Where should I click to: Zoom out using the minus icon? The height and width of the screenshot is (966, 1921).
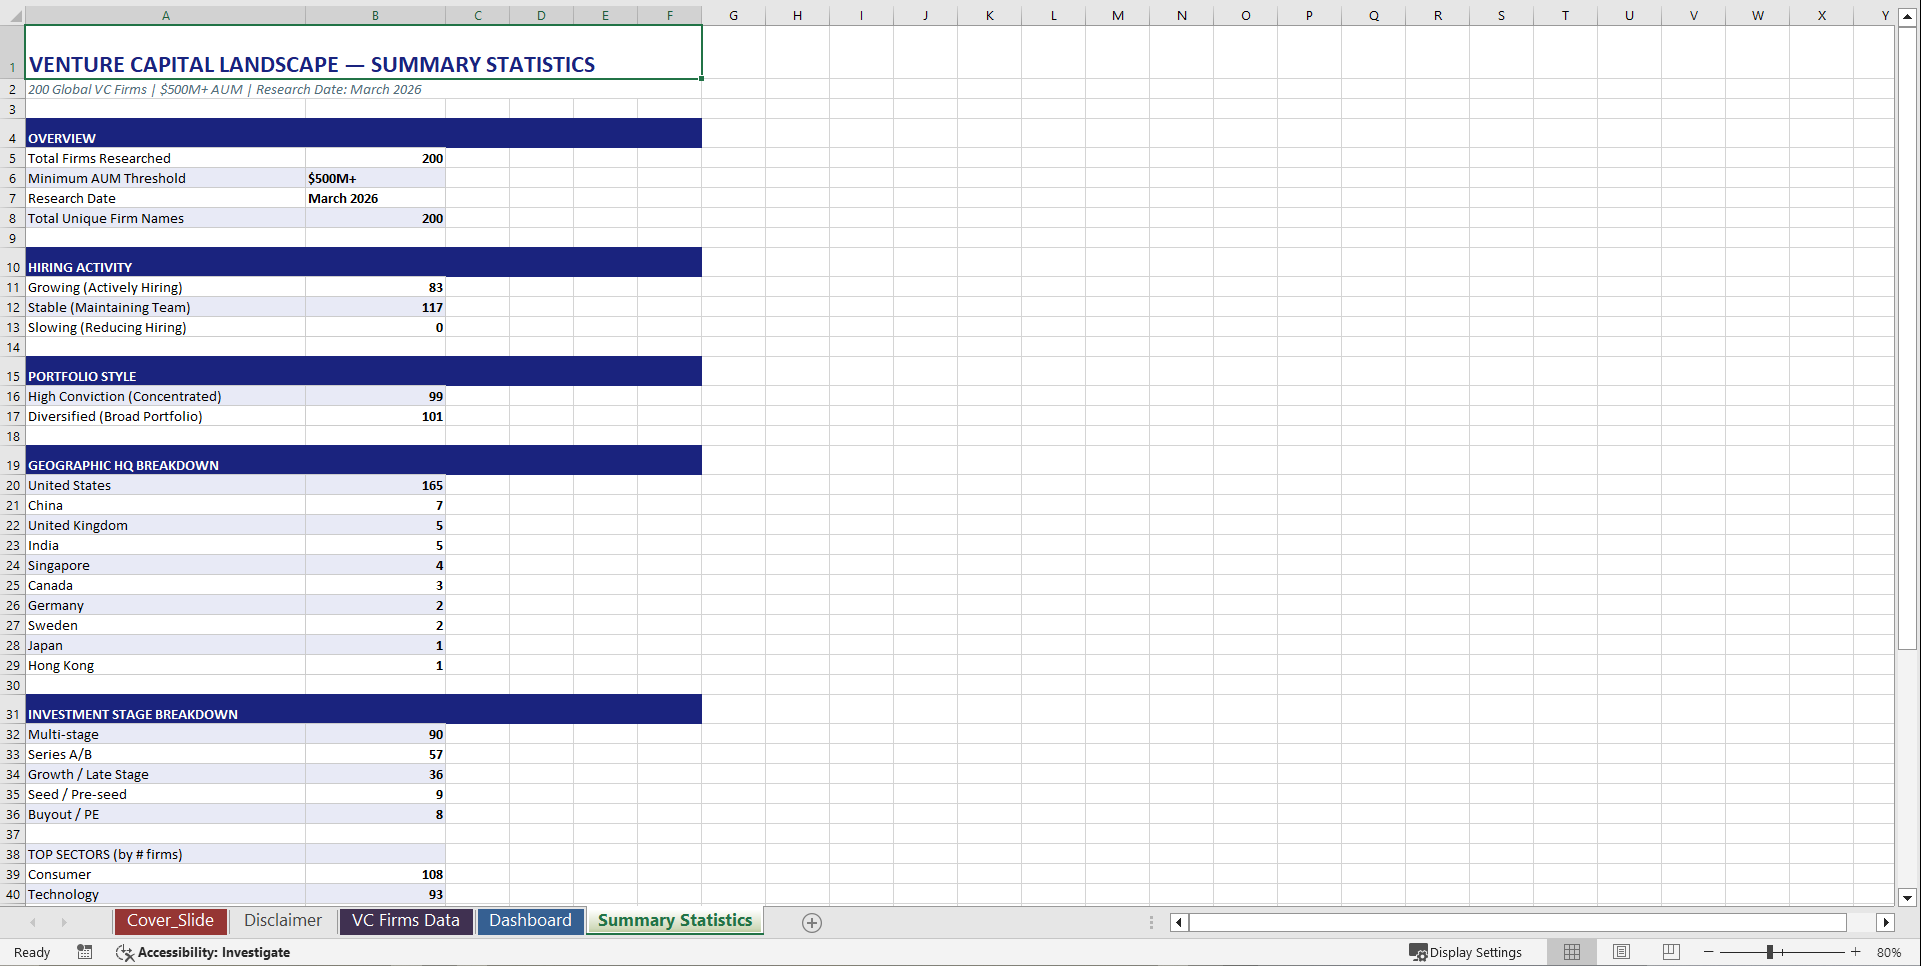click(1709, 952)
